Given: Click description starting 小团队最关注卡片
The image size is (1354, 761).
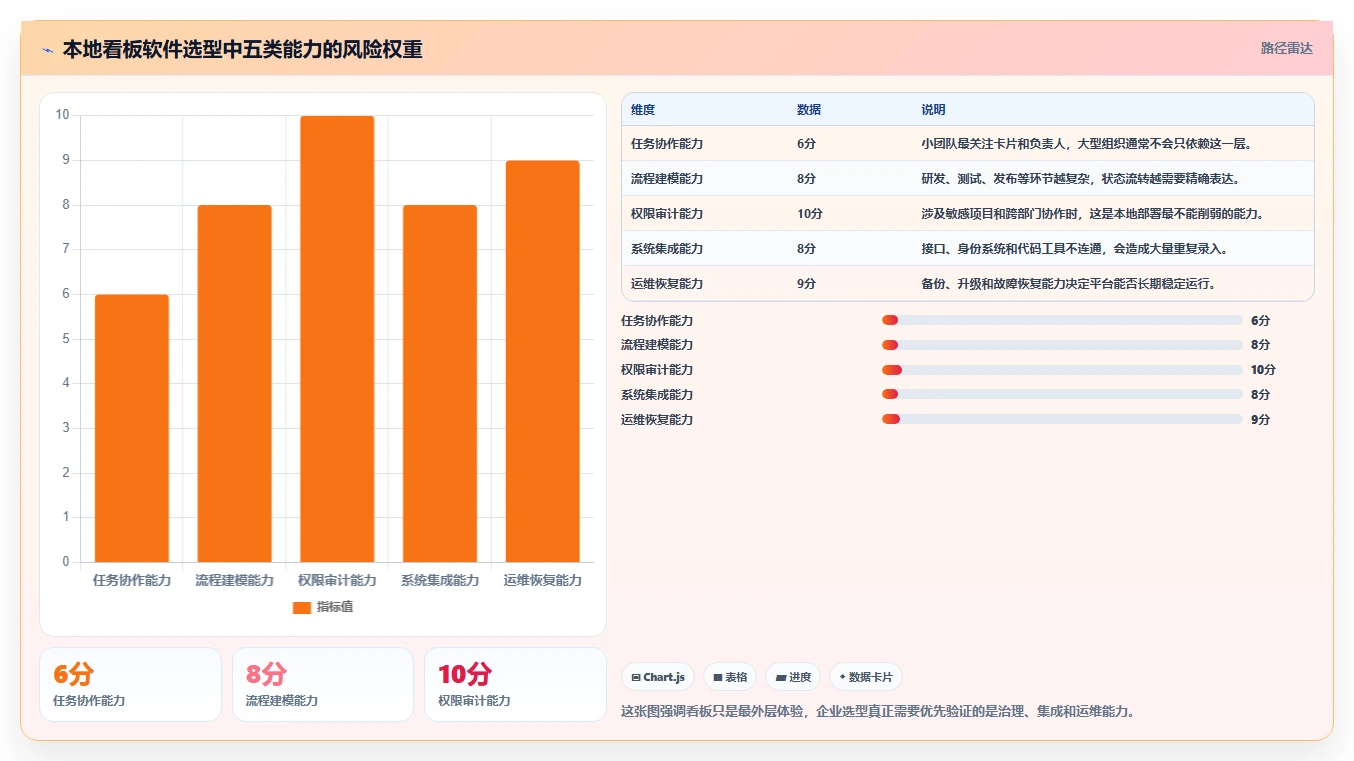Looking at the screenshot, I should pos(1087,144).
